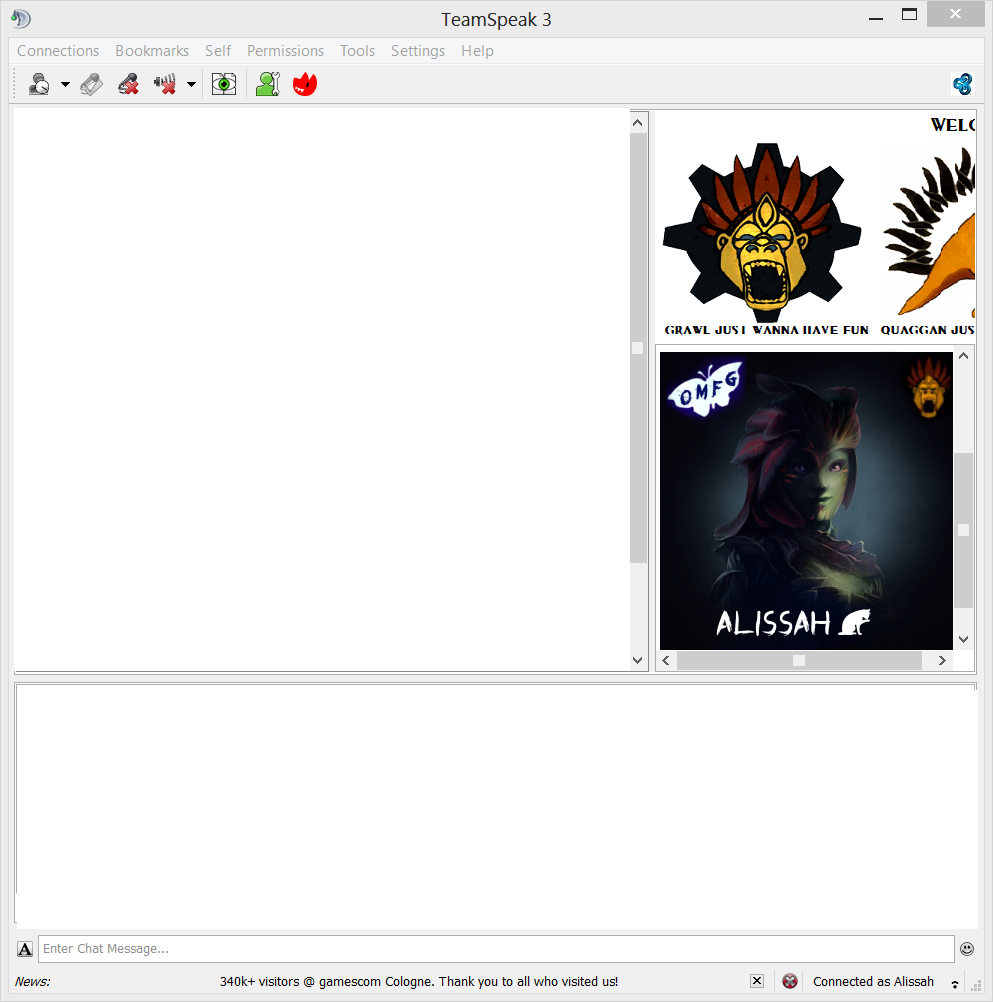
Task: Toggle the activate microphone icon
Action: (x=91, y=84)
